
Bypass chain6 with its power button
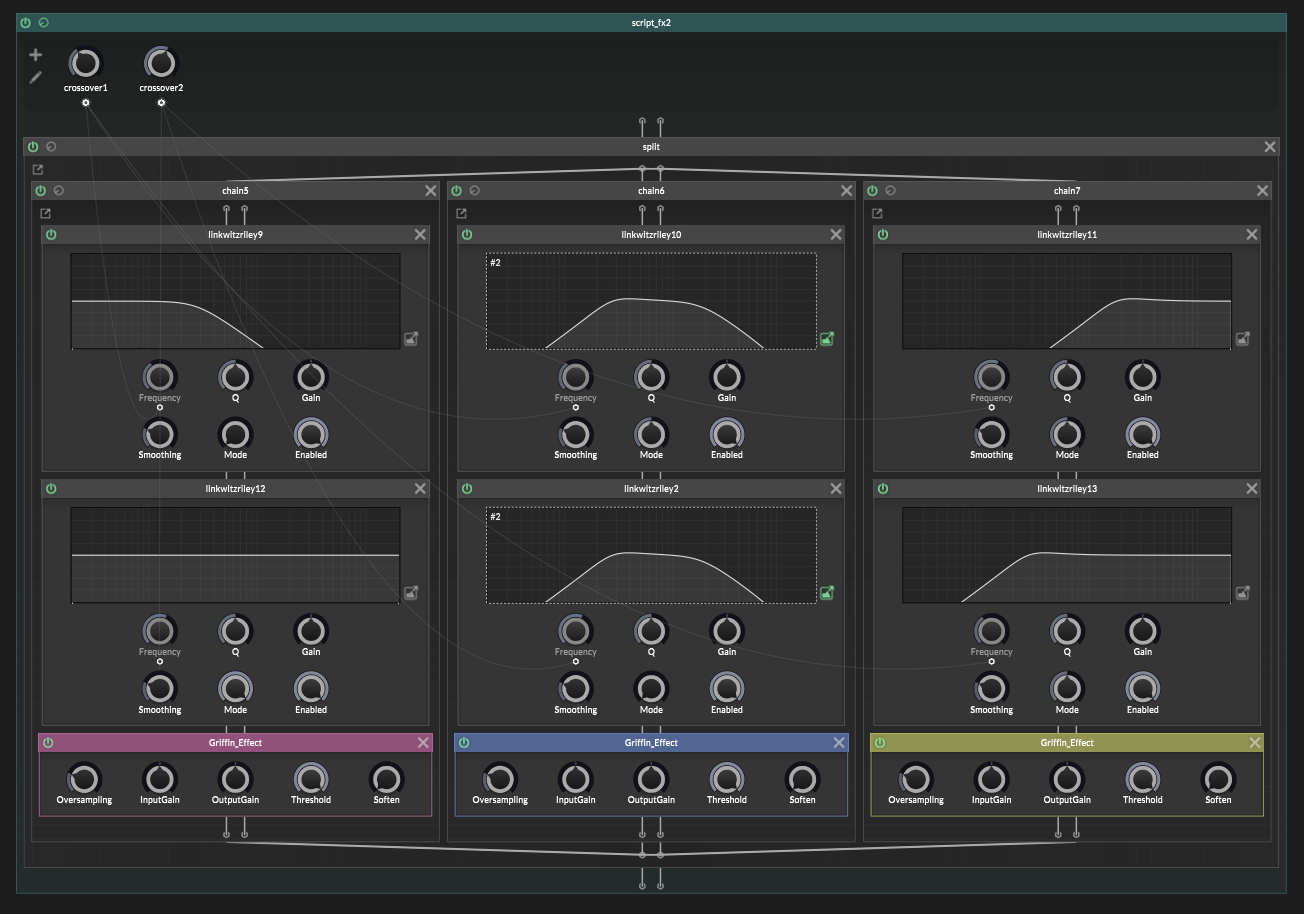457,190
